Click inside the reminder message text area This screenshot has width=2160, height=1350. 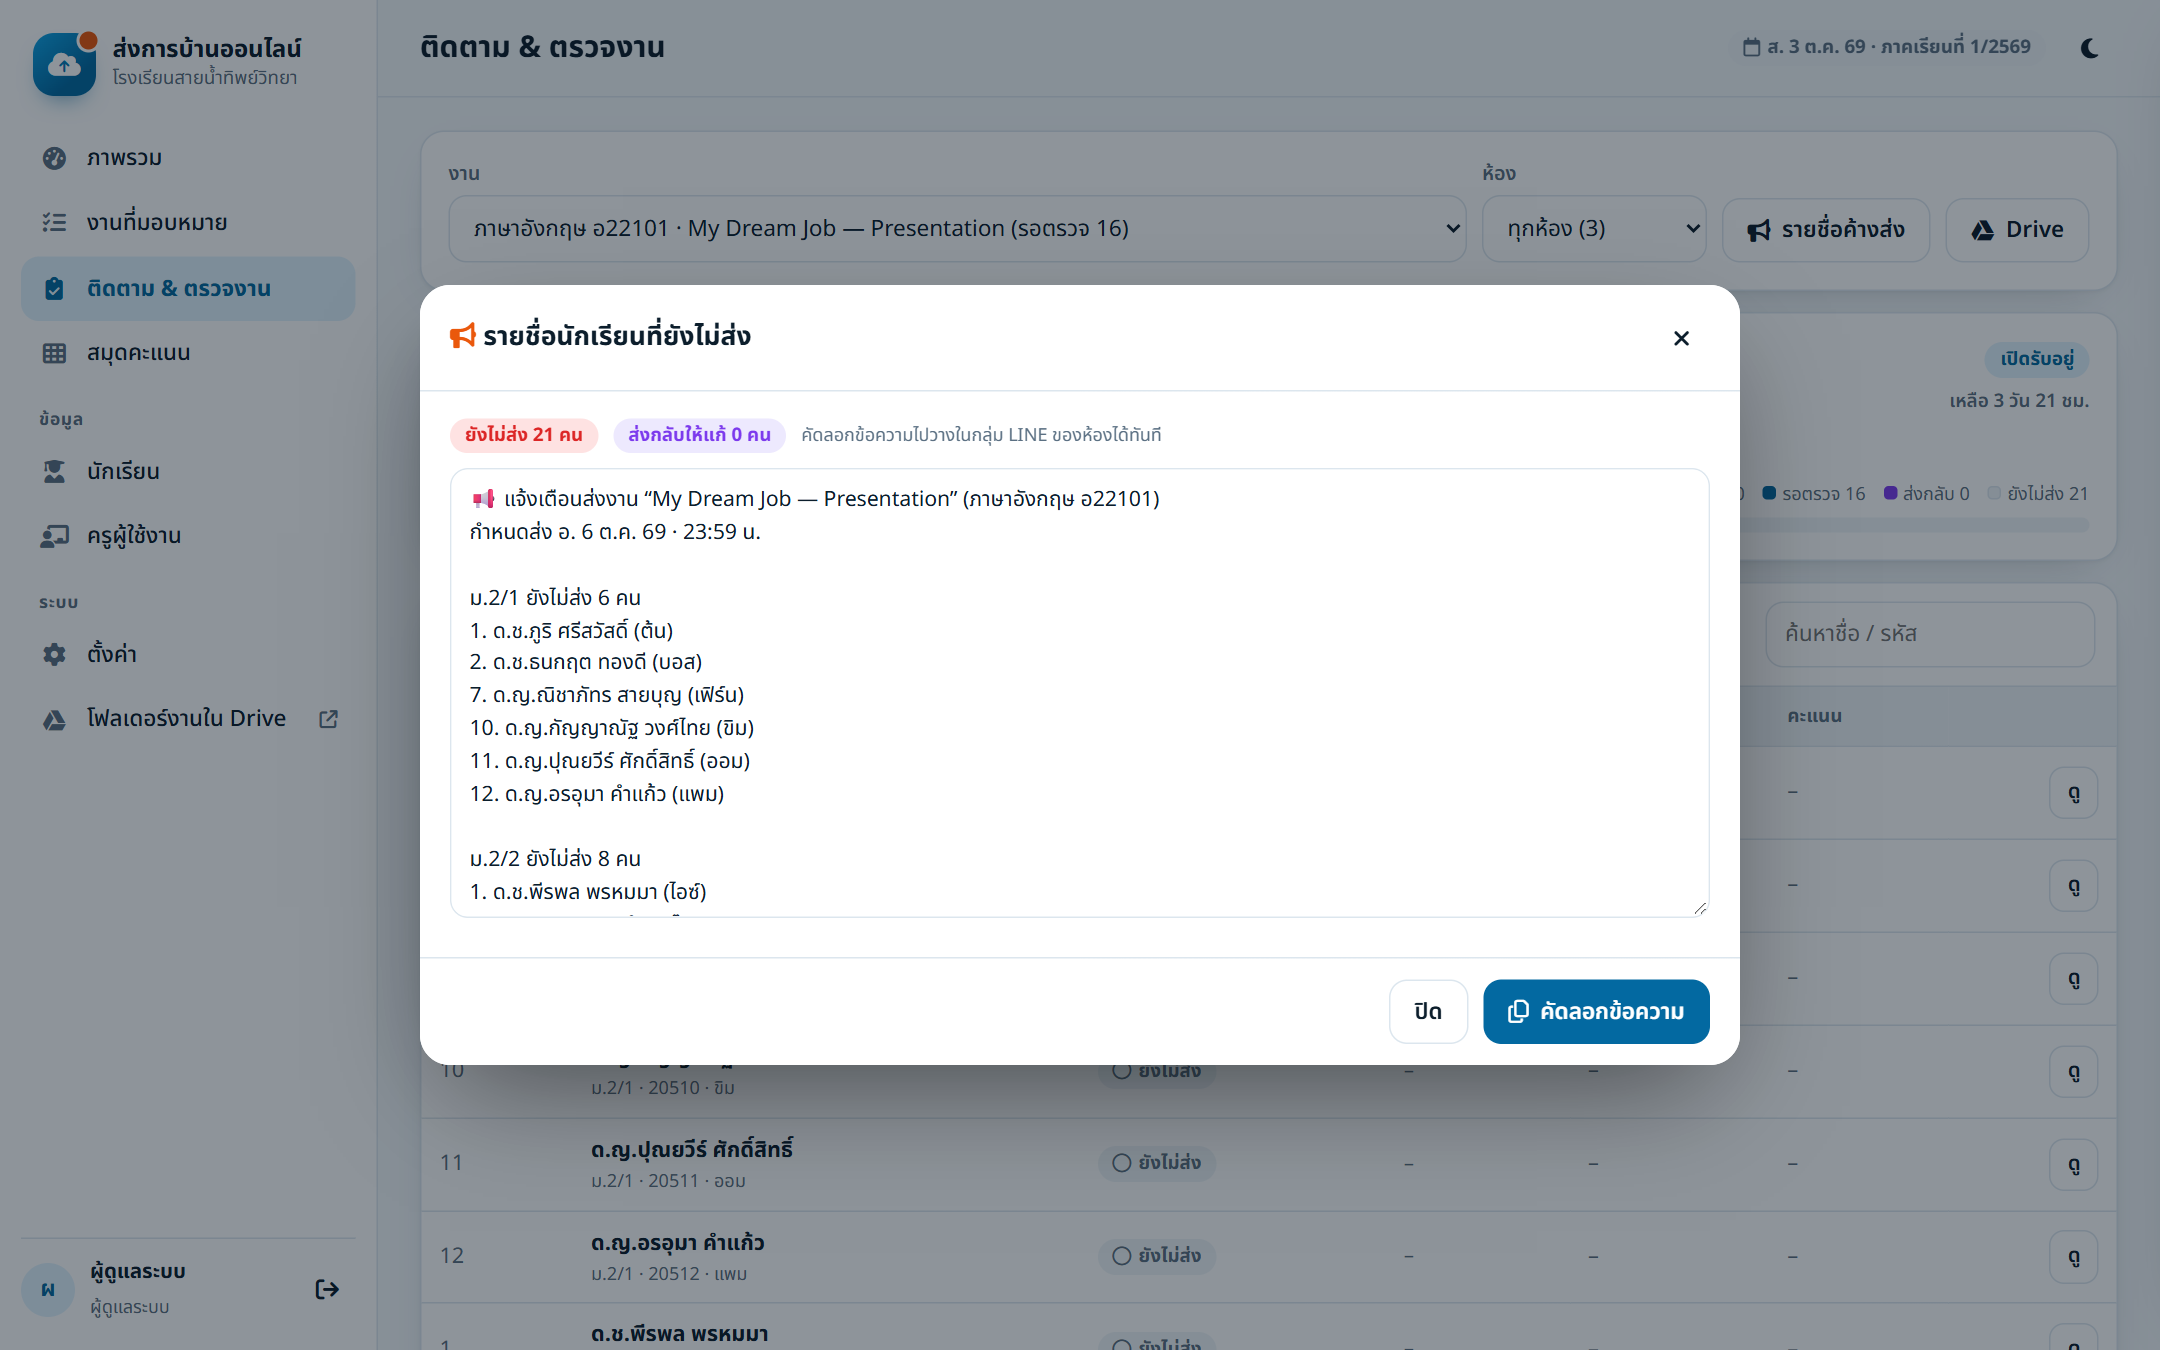tap(1079, 692)
